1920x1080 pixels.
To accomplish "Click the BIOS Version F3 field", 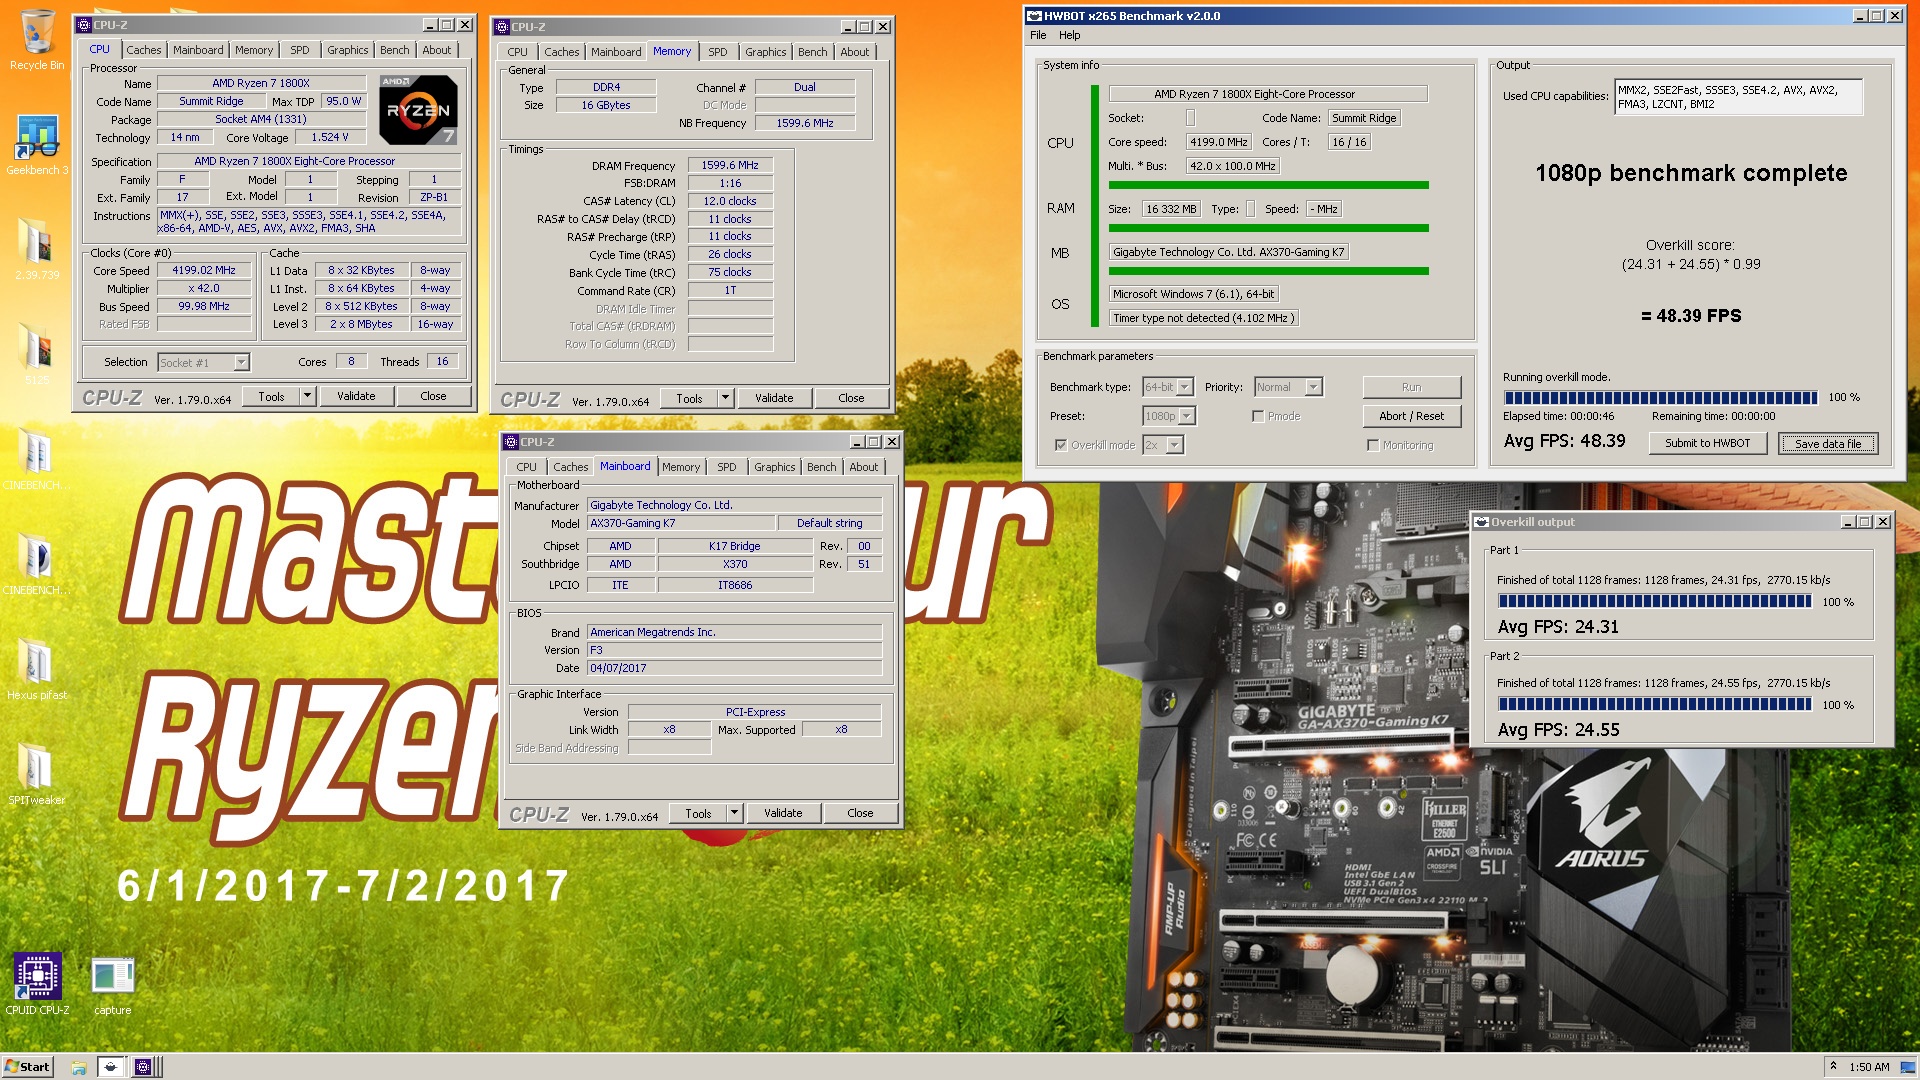I will 734,650.
